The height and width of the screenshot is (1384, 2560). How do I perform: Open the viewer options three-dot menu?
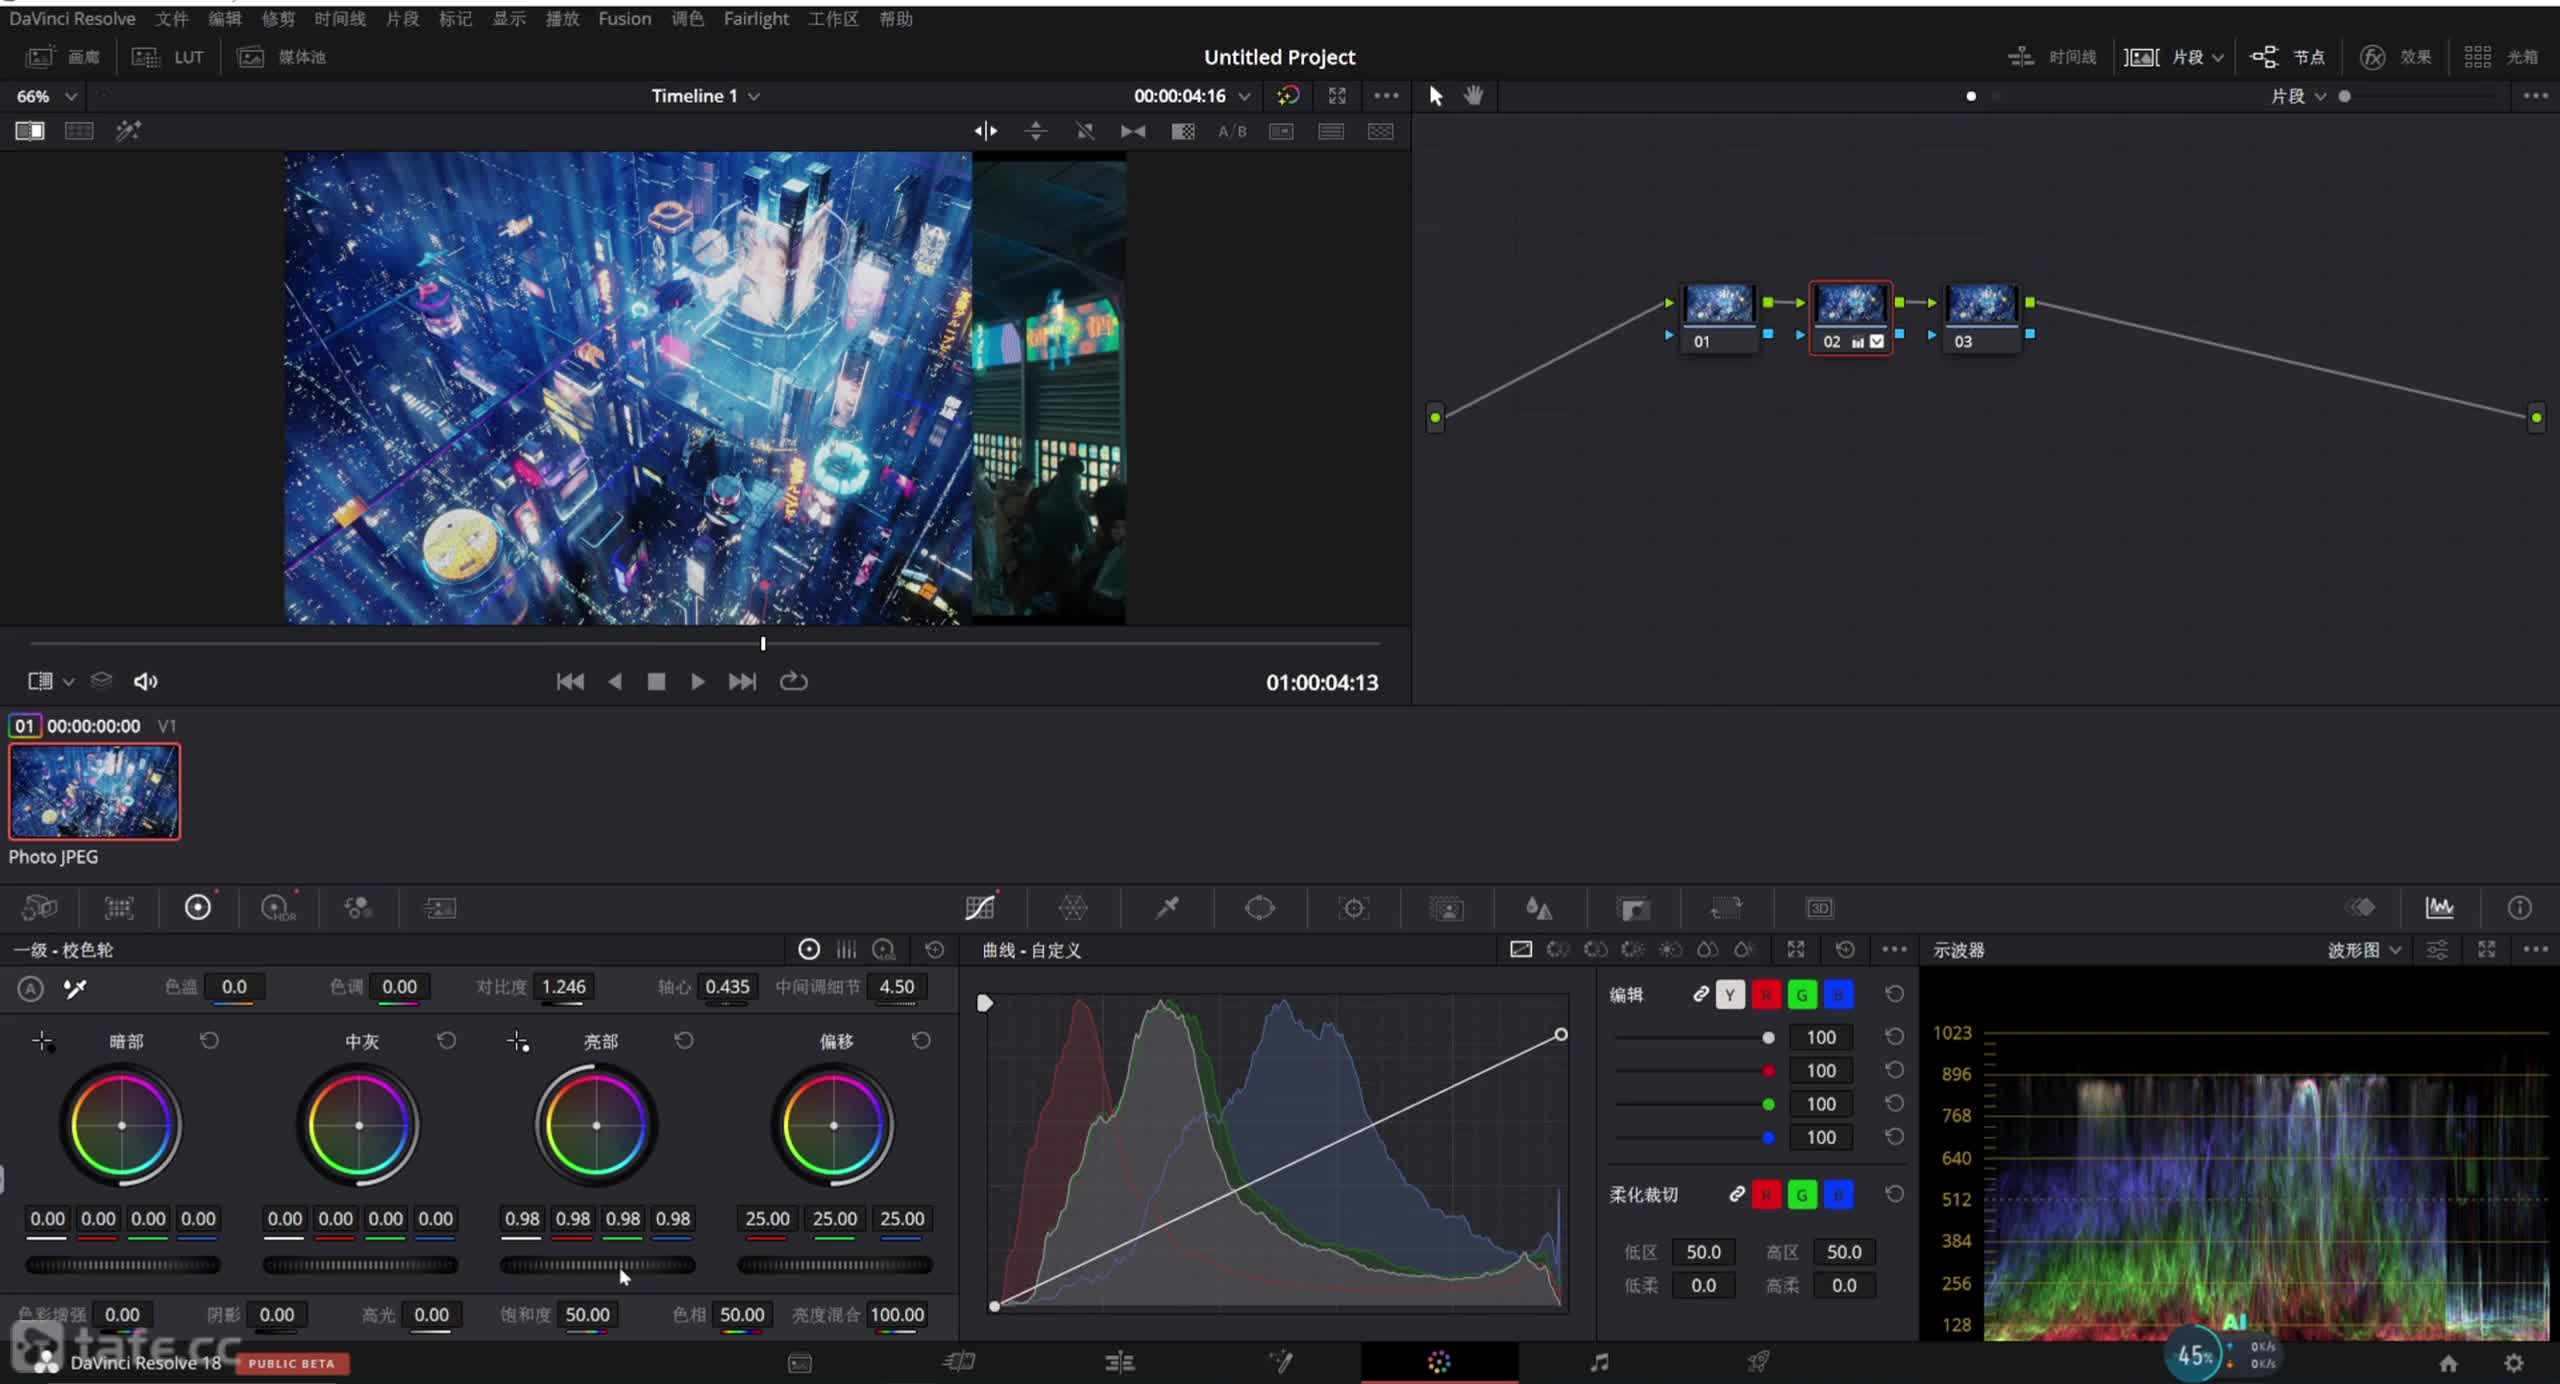(x=1386, y=95)
